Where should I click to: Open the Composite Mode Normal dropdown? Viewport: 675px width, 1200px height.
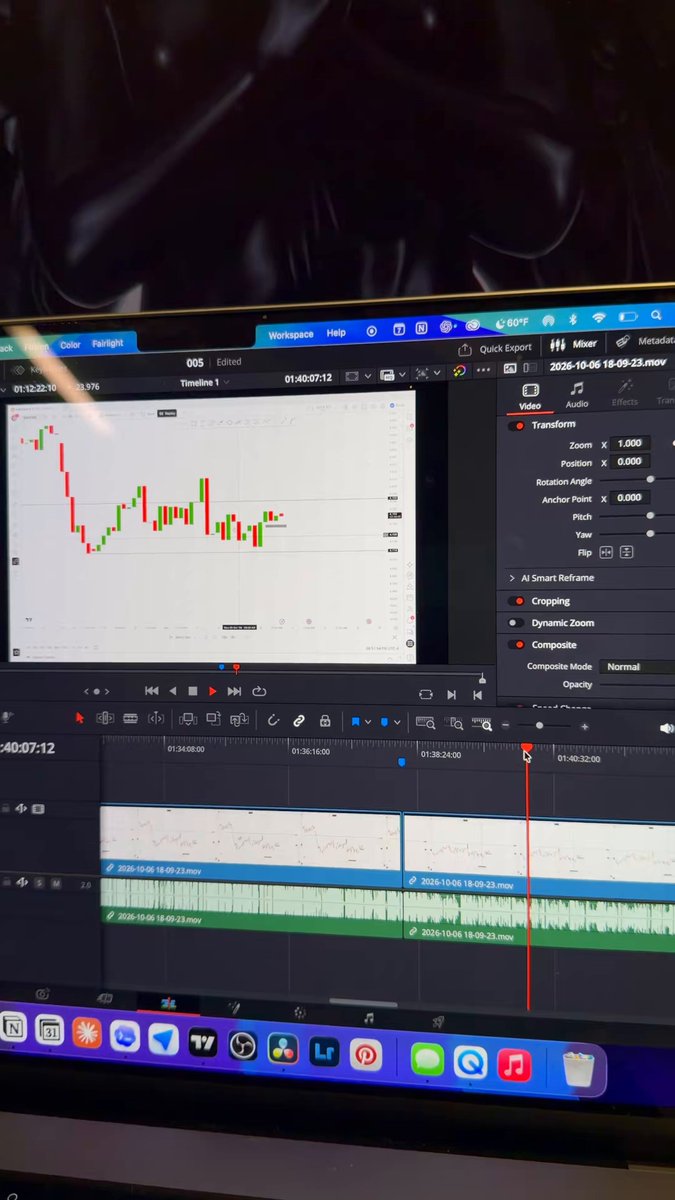(x=636, y=666)
